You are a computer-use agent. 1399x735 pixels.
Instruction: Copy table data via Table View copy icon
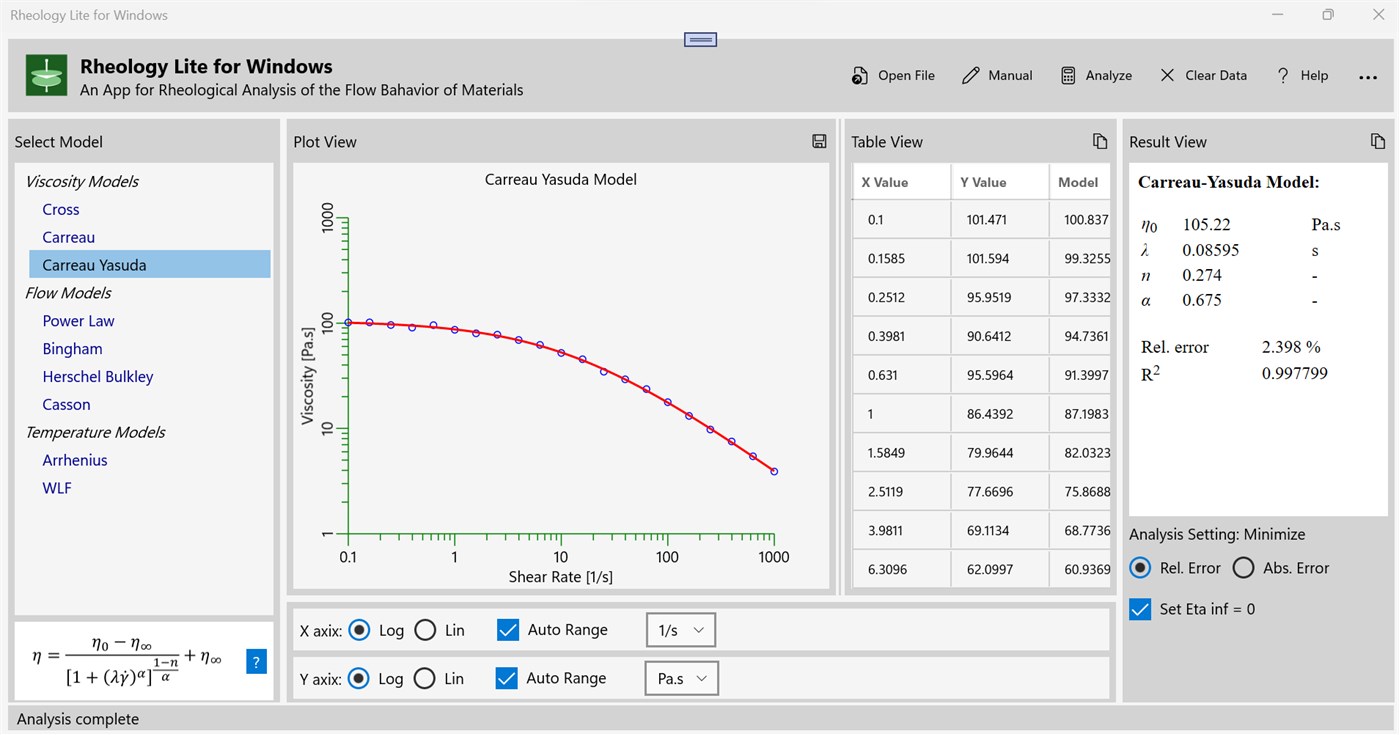coord(1101,141)
